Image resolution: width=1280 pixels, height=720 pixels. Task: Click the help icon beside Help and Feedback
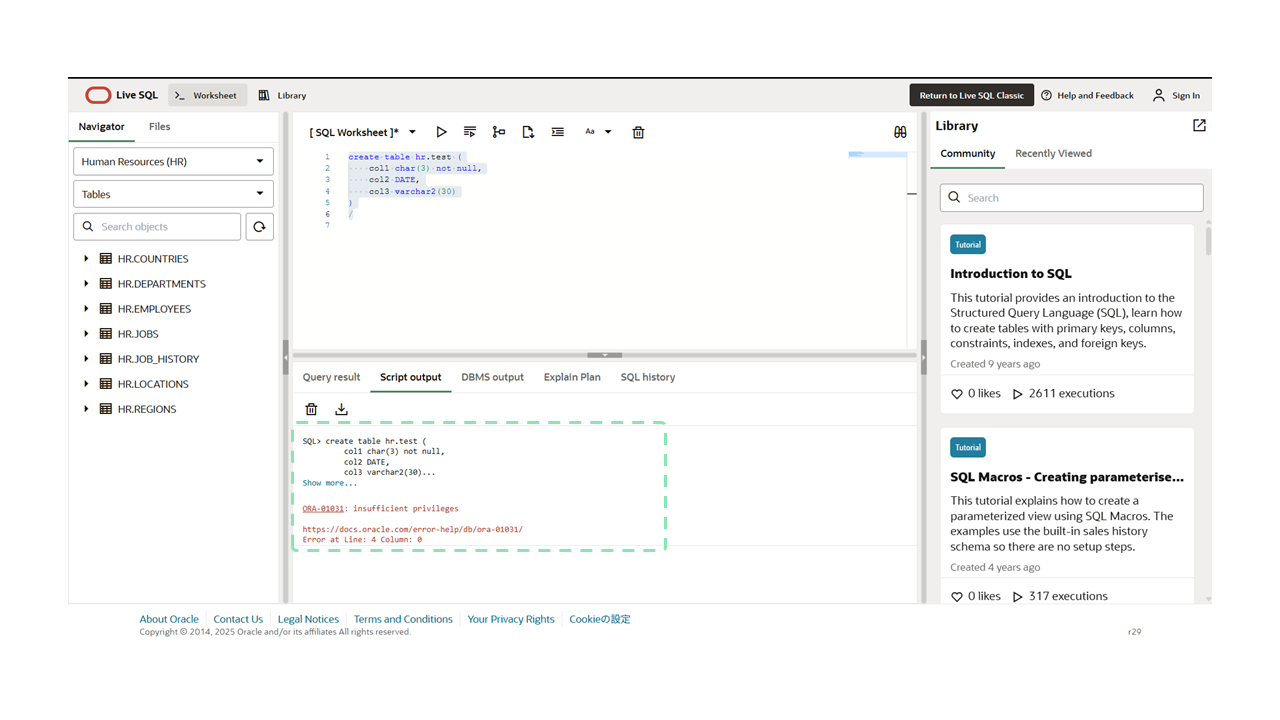[1046, 95]
